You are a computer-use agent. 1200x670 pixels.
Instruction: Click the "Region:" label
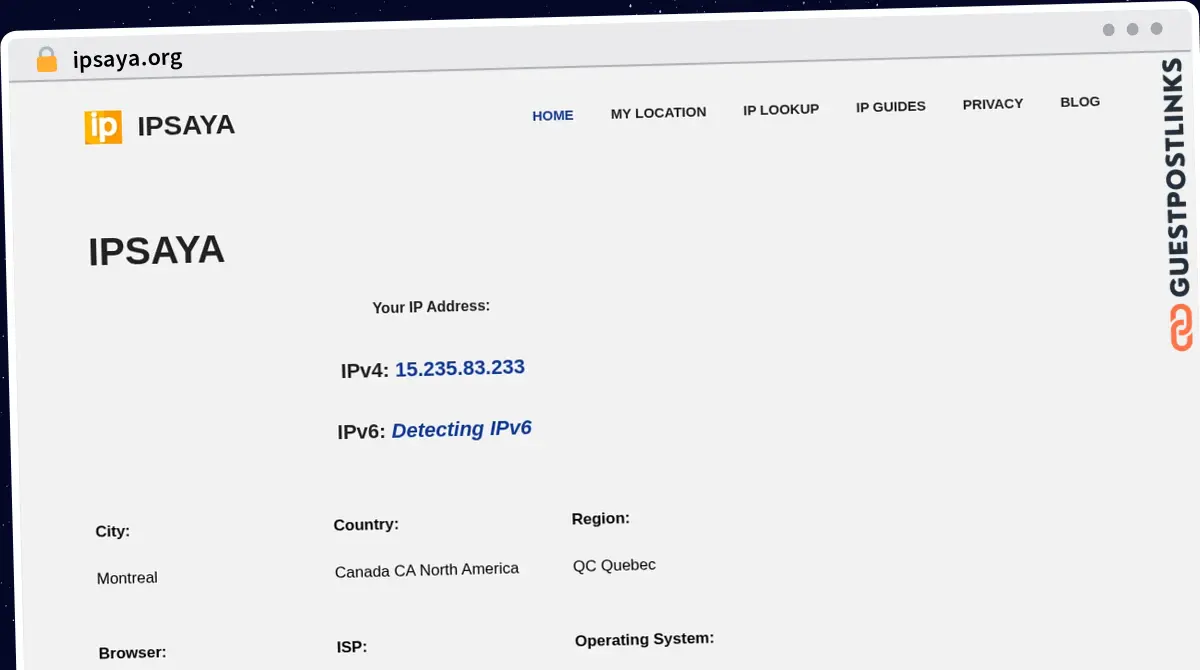601,519
